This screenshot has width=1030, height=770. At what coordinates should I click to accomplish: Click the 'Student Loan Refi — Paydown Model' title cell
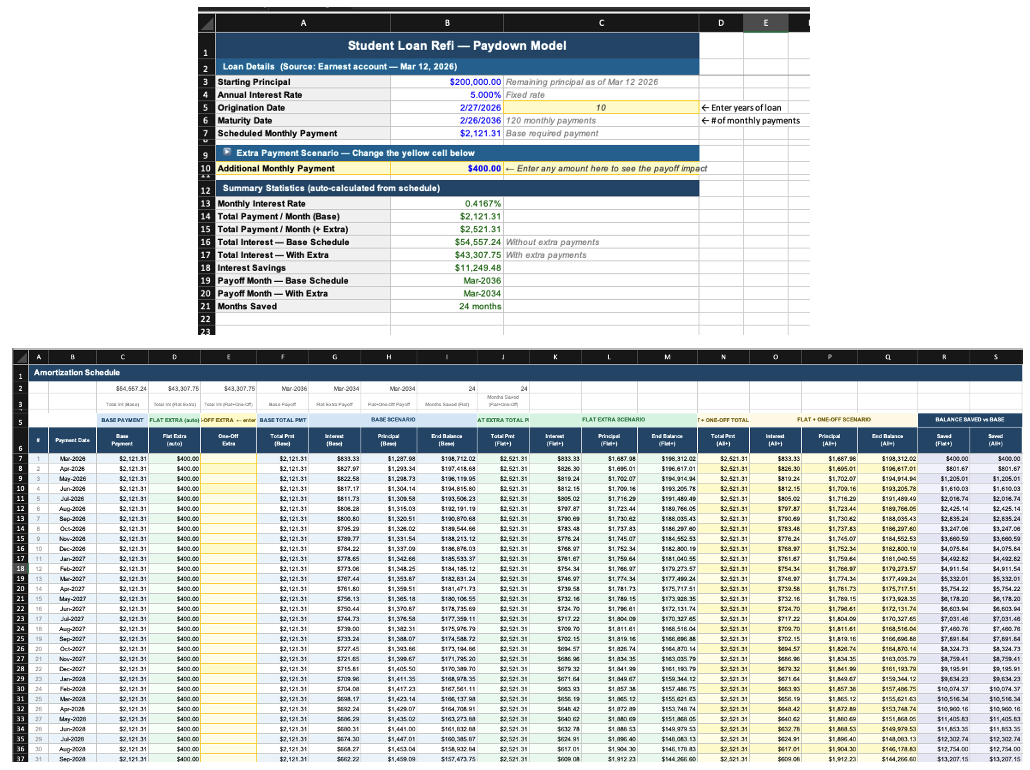[x=457, y=46]
